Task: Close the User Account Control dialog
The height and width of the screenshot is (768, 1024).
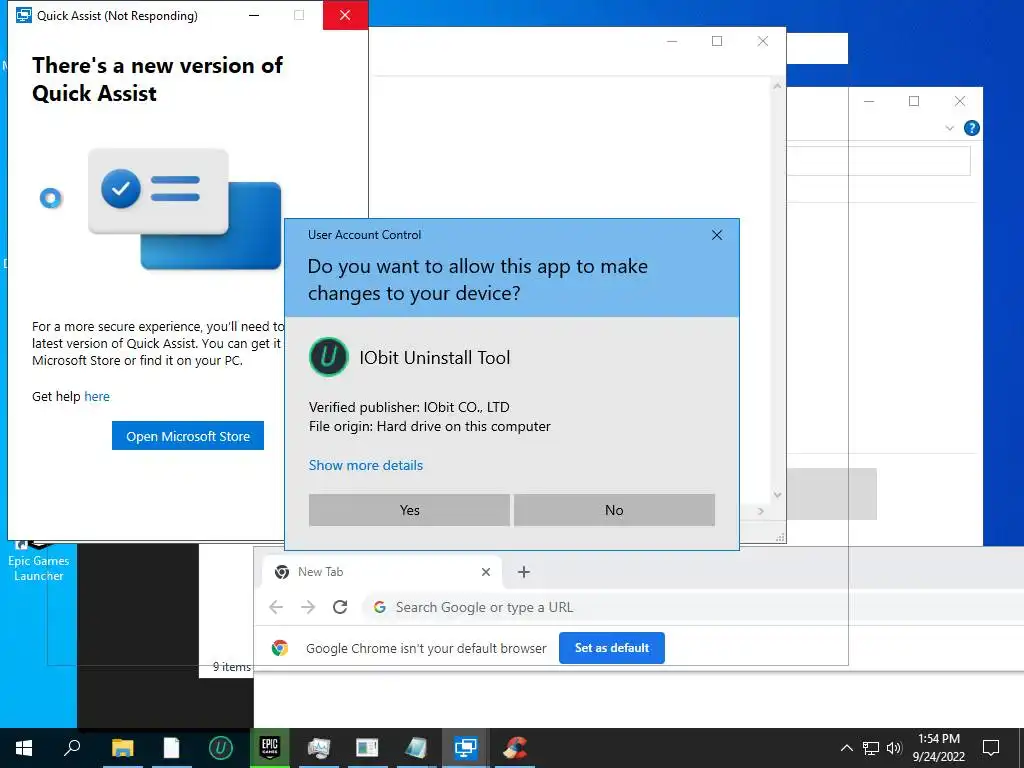Action: click(x=716, y=235)
